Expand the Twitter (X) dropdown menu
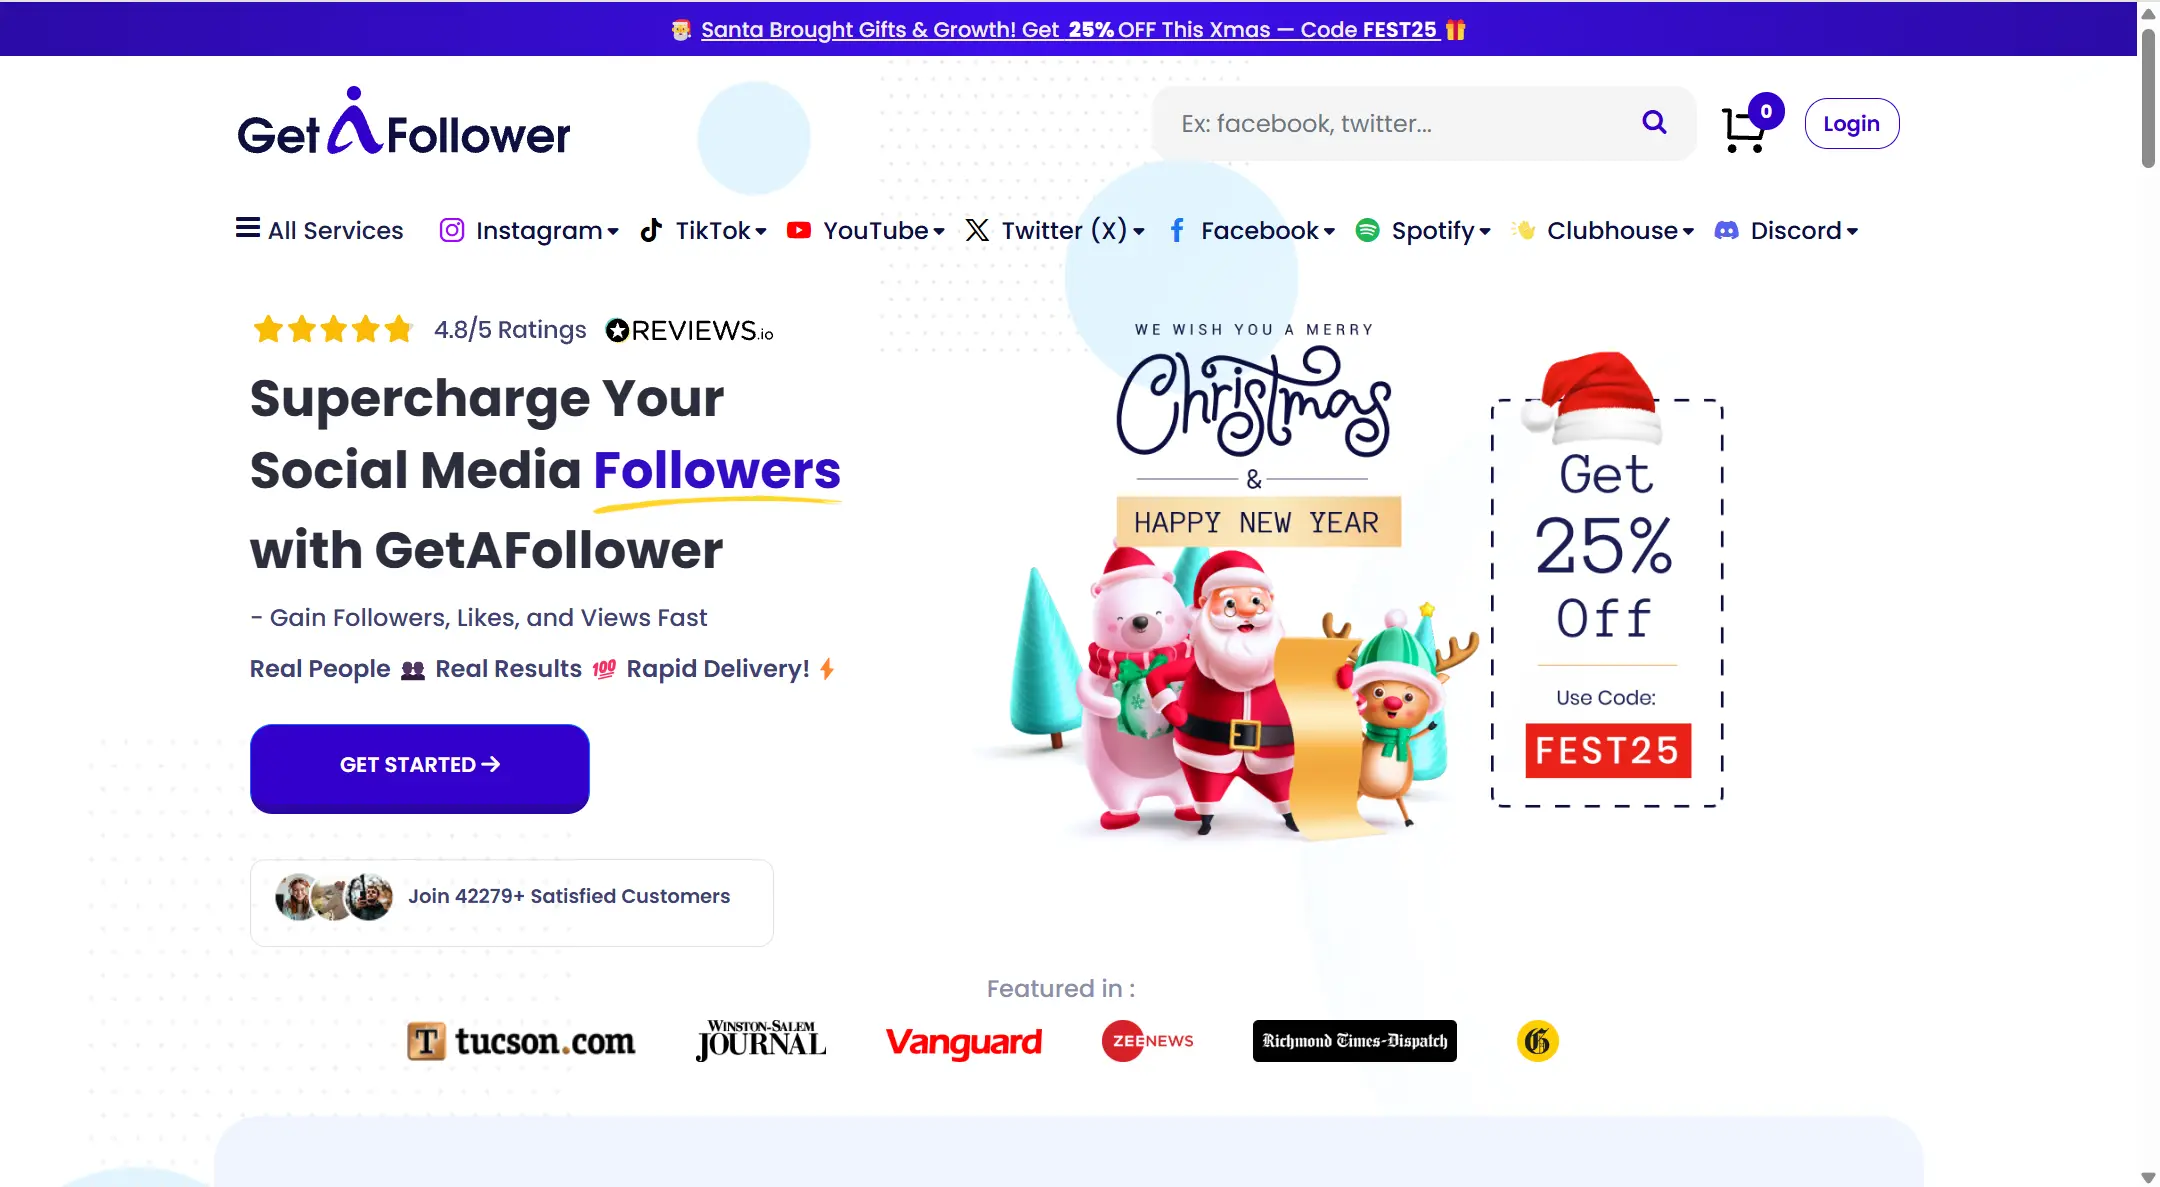 pyautogui.click(x=1055, y=231)
